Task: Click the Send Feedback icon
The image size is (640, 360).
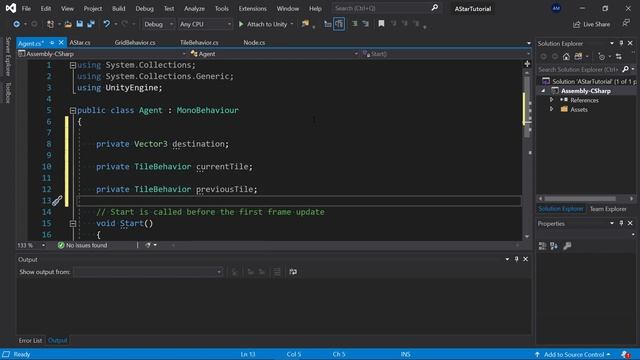Action: pyautogui.click(x=626, y=23)
